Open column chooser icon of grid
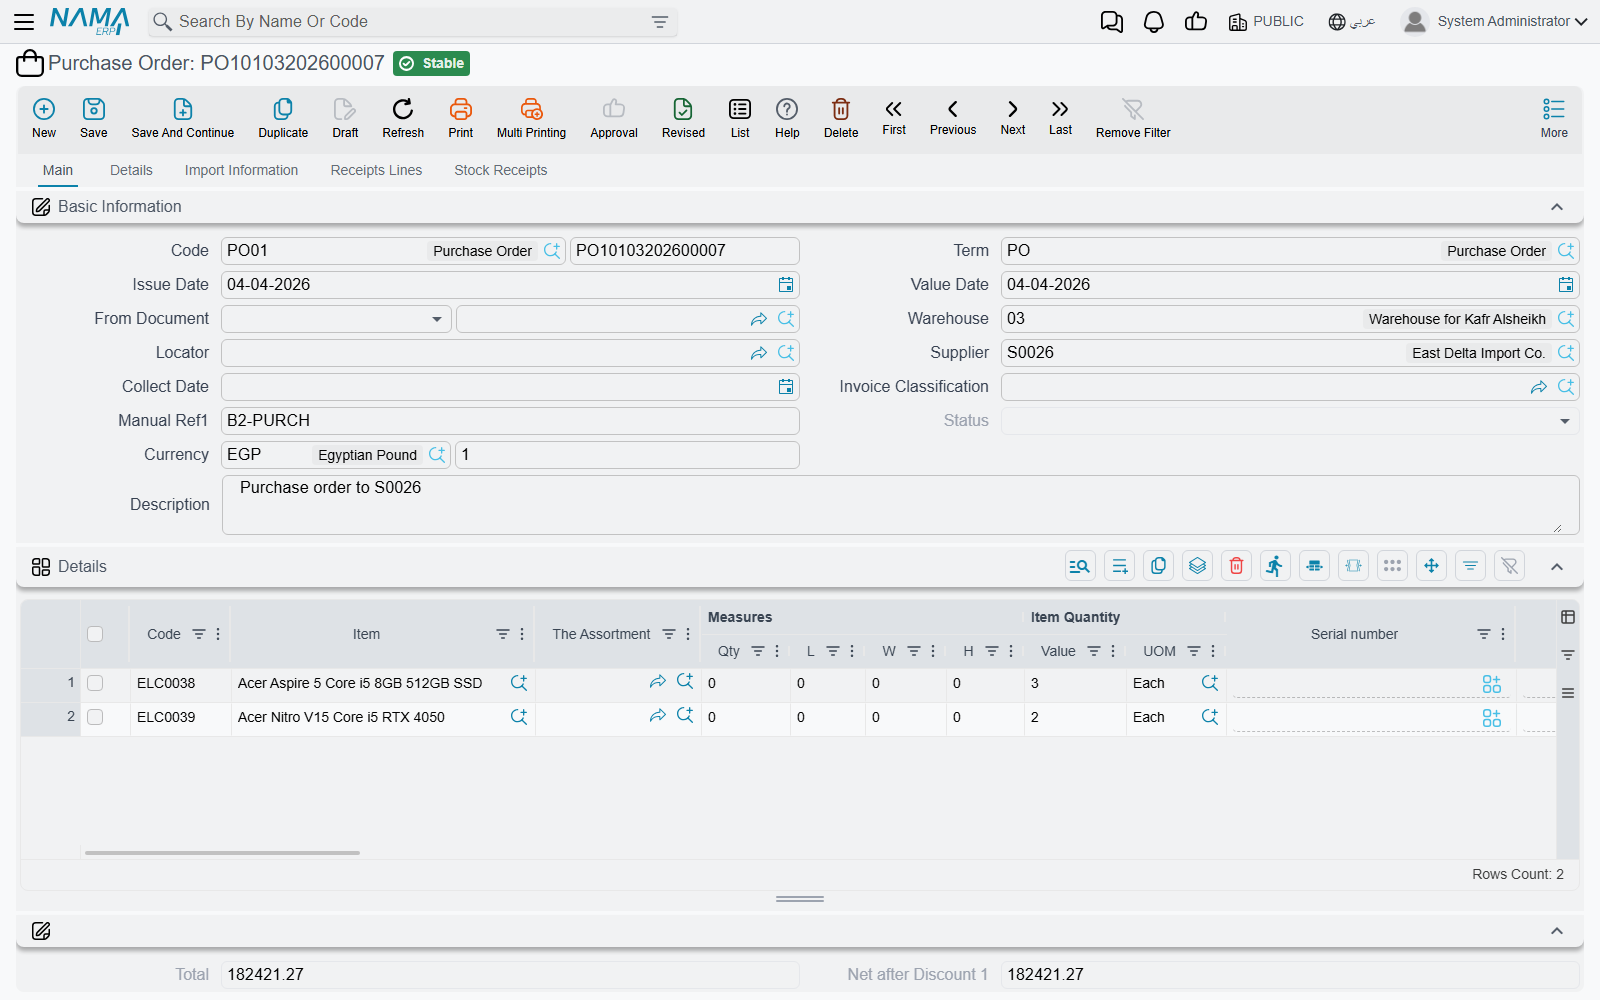The image size is (1600, 1000). (1568, 617)
